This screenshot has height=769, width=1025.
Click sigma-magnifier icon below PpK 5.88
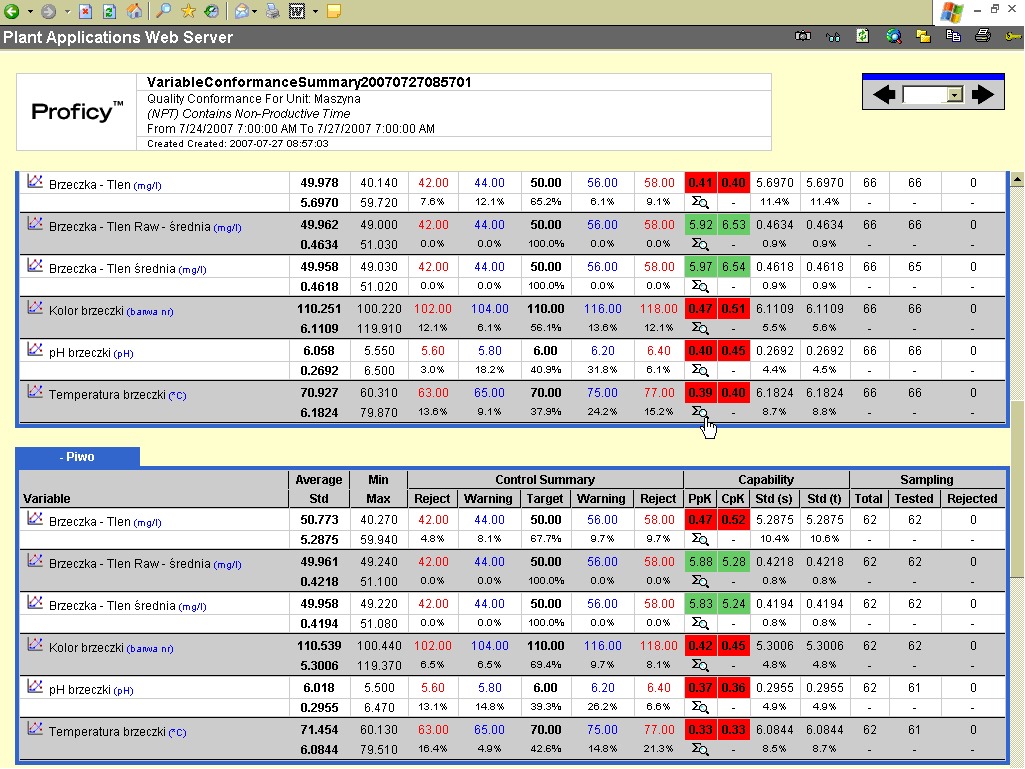point(700,581)
